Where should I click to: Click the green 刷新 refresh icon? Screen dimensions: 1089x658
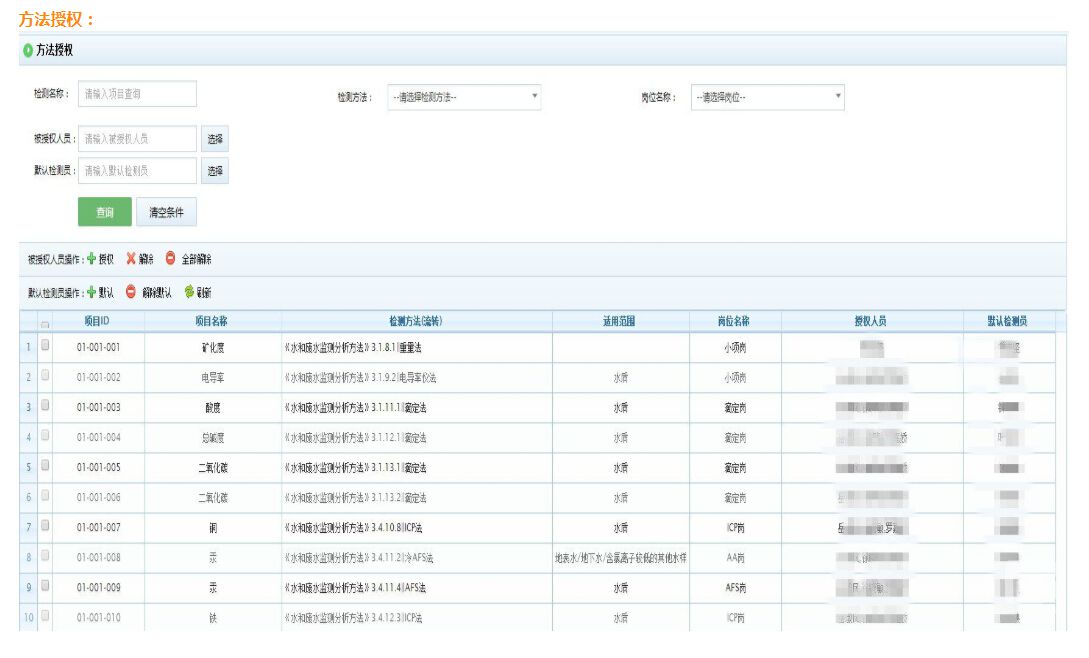point(188,292)
